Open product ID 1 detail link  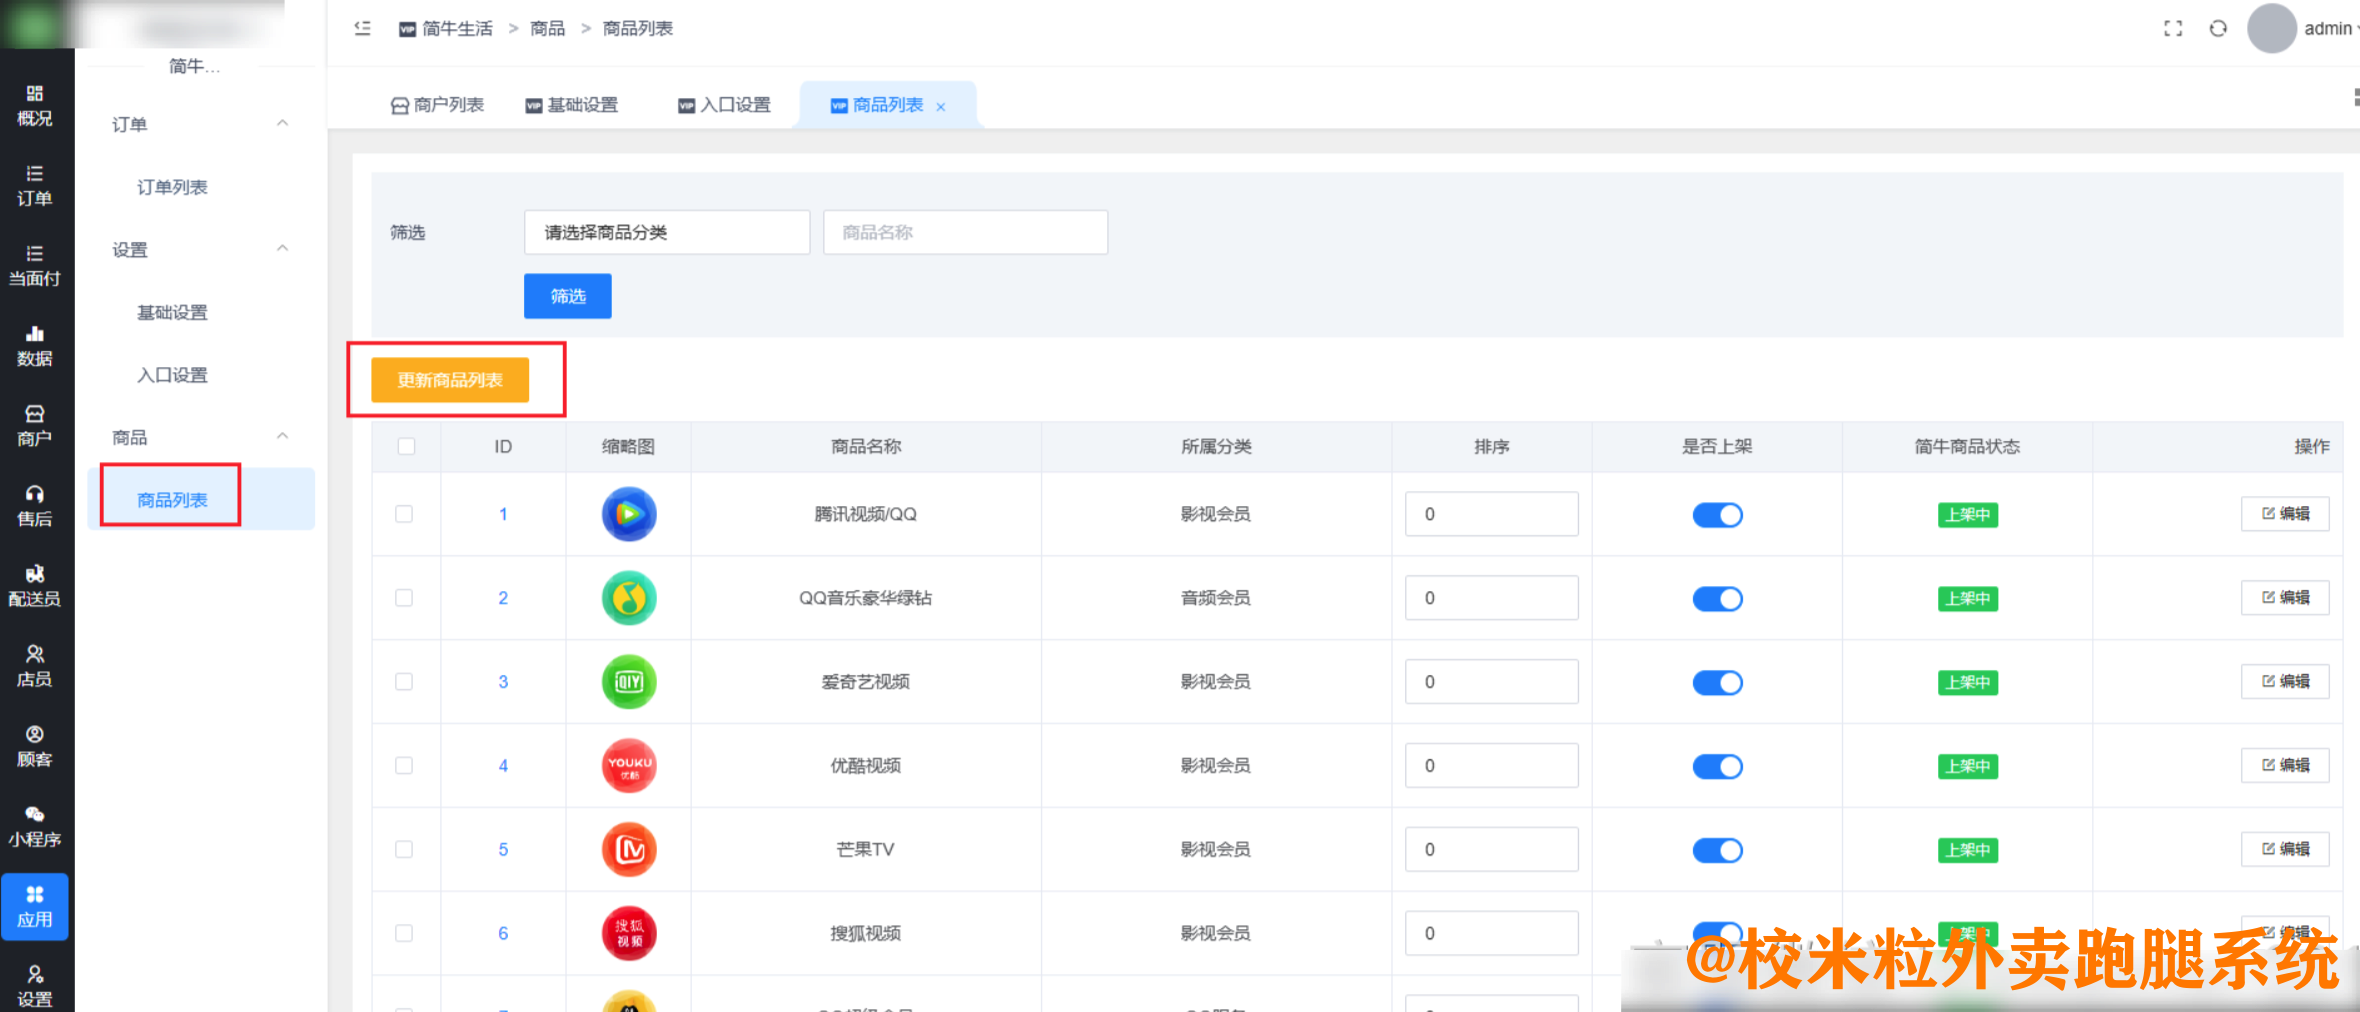pyautogui.click(x=504, y=514)
